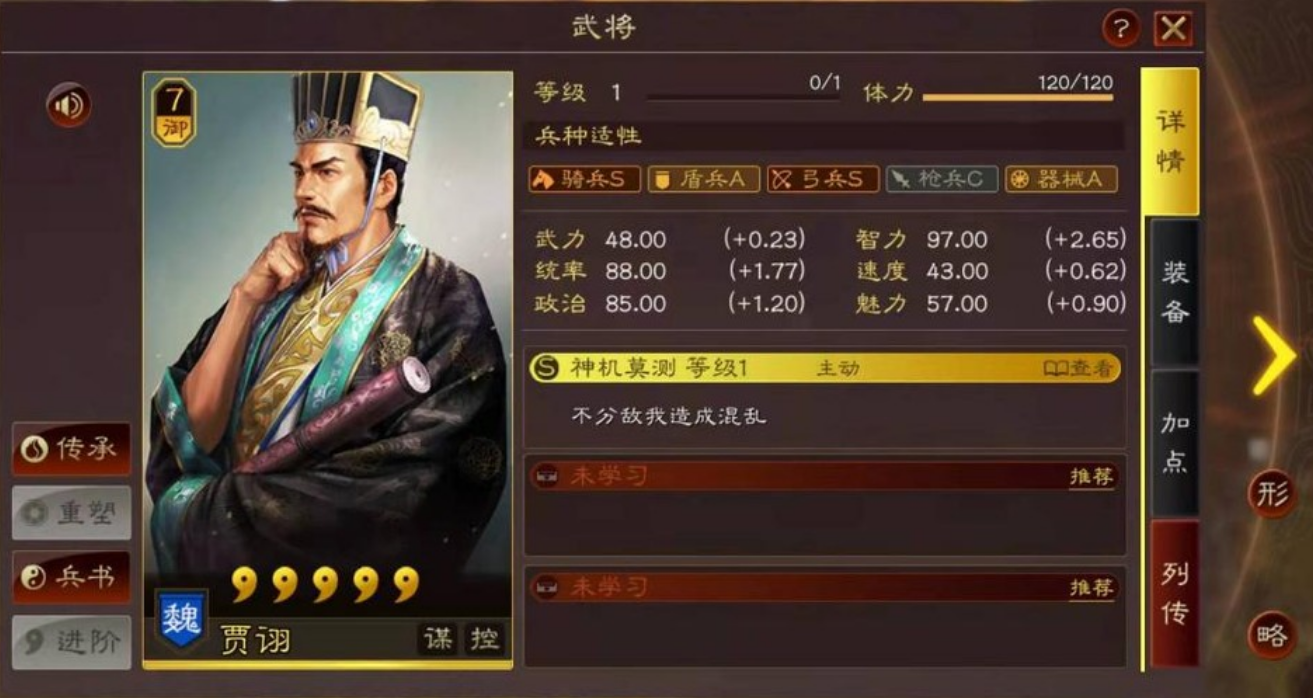The image size is (1313, 698).
Task: View 神机莫测 skill details via 查看
Action: click(1078, 368)
